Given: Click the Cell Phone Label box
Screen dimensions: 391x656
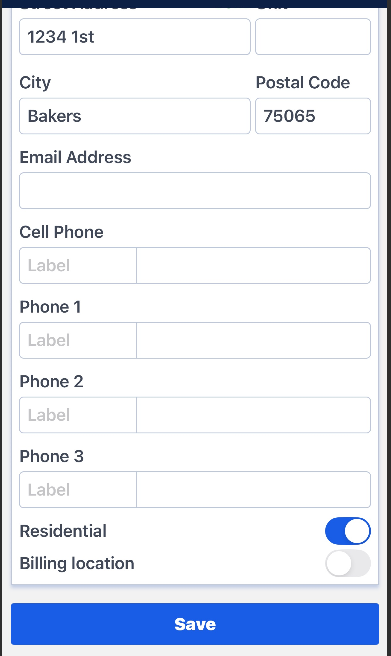Looking at the screenshot, I should click(78, 265).
